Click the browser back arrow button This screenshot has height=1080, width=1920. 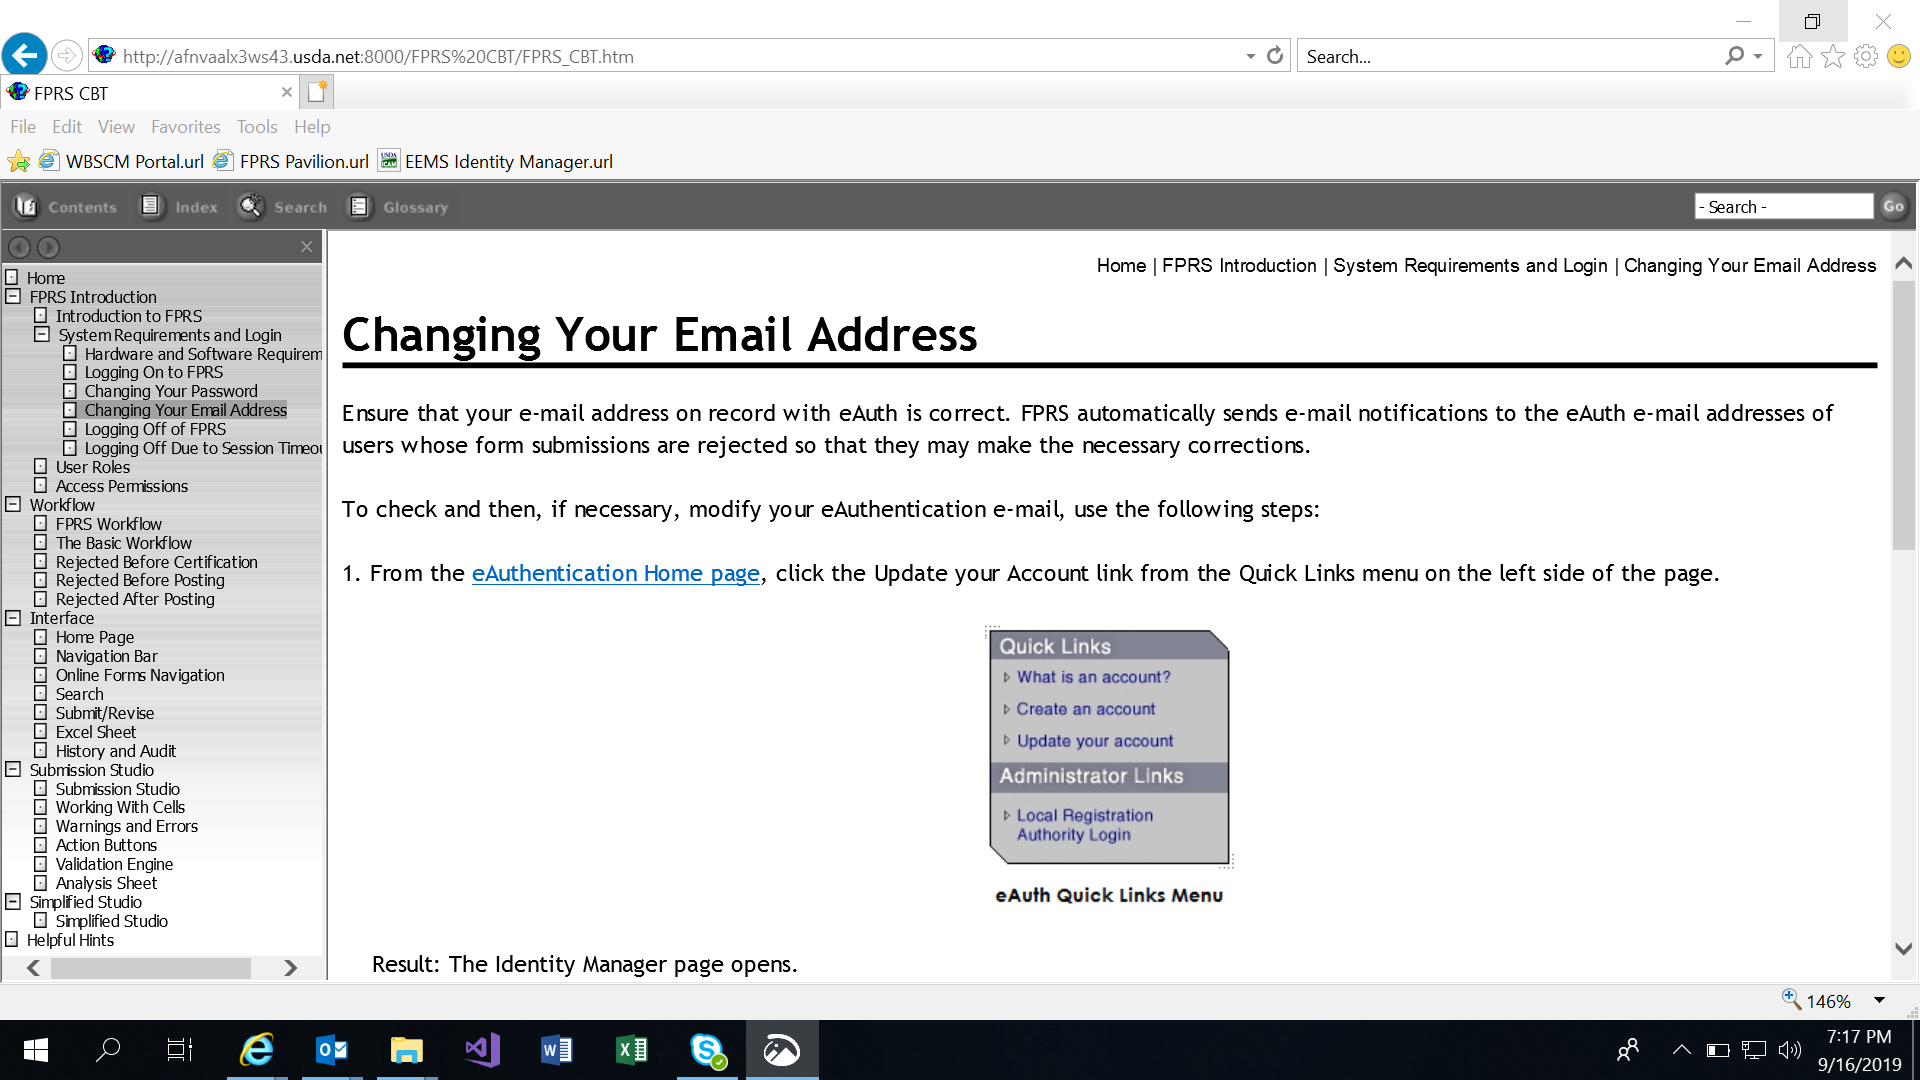coord(25,55)
